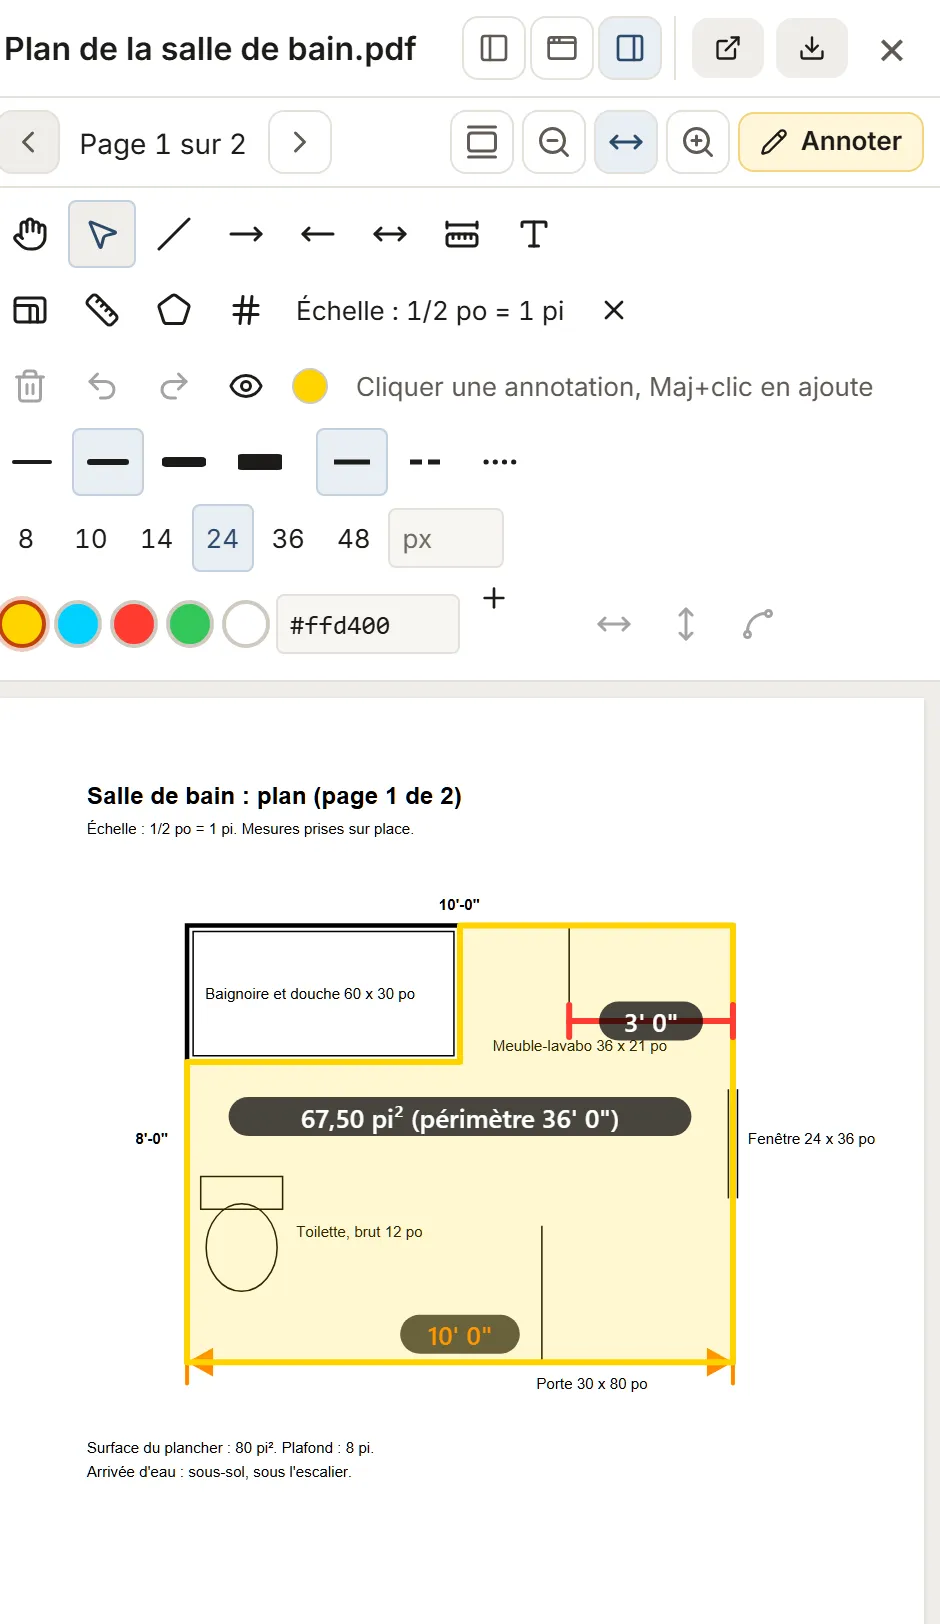Select the text annotation tool
Screen dimensions: 940x1624
(x=534, y=234)
